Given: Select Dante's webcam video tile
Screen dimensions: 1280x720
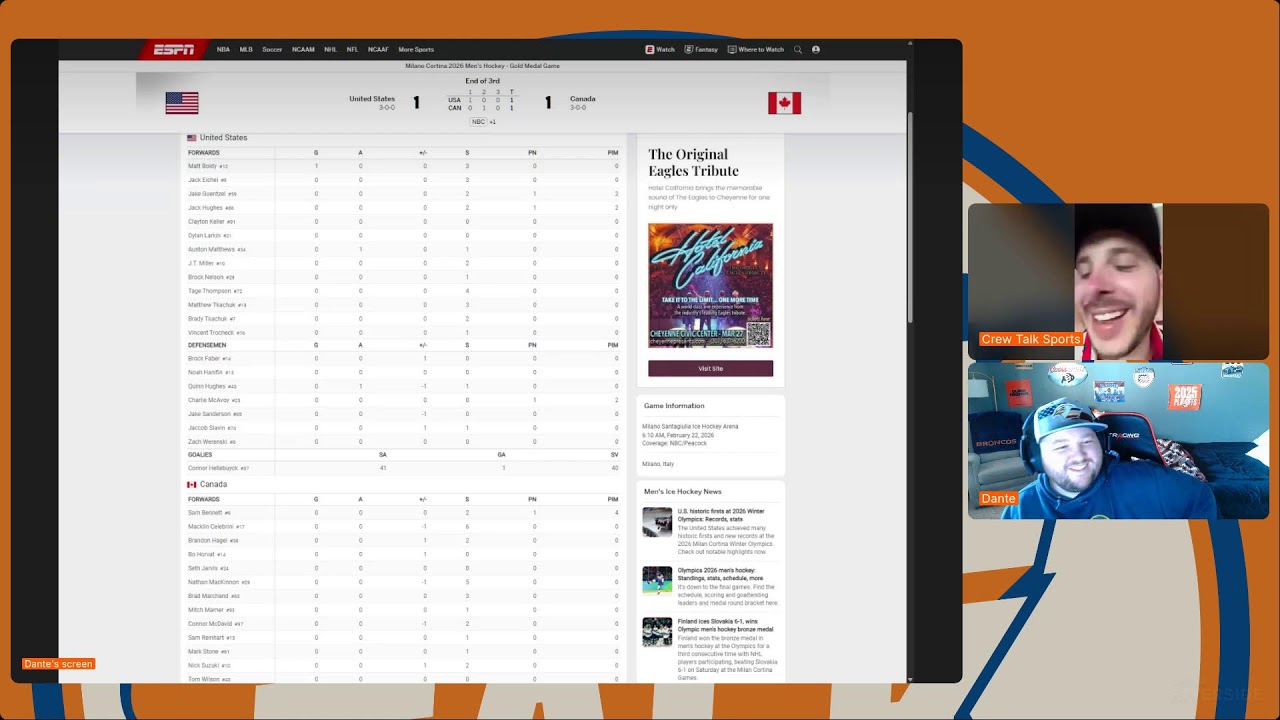Looking at the screenshot, I should 1118,441.
